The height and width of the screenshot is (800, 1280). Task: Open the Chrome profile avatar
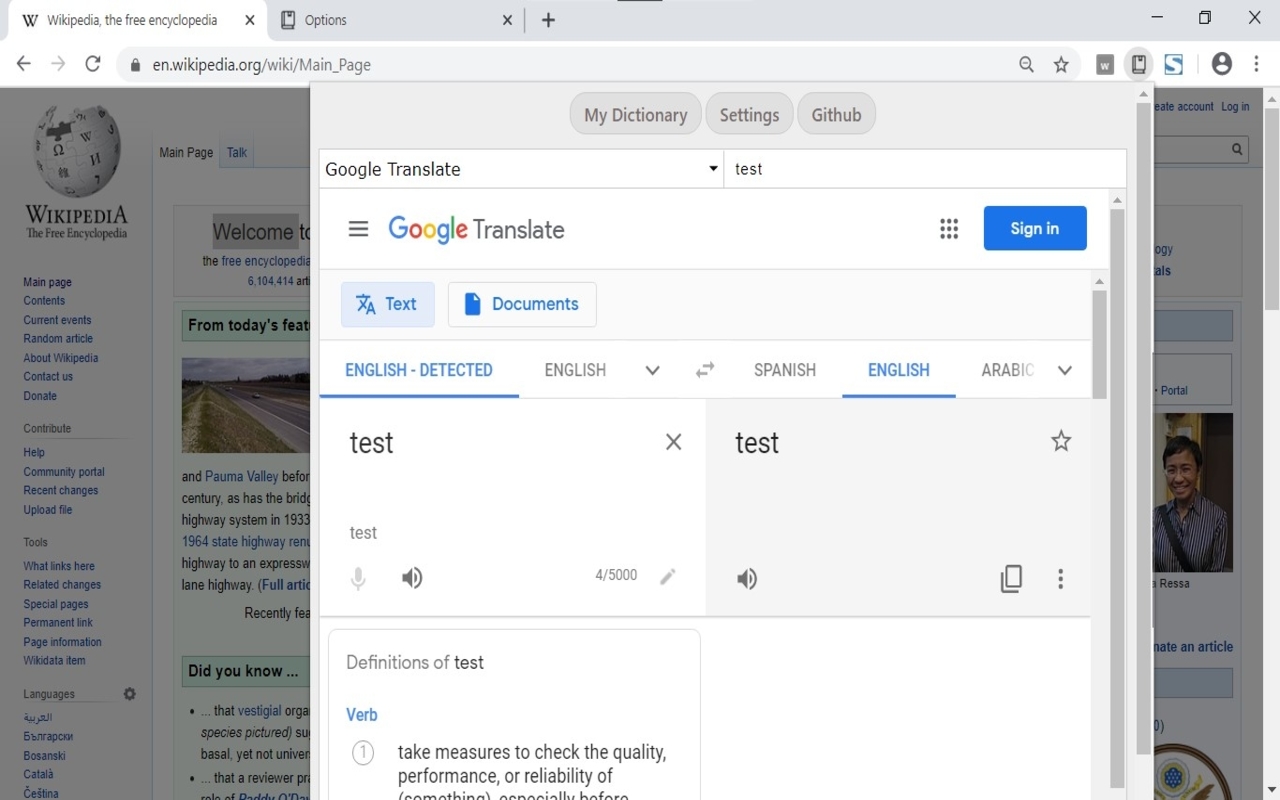(x=1221, y=64)
